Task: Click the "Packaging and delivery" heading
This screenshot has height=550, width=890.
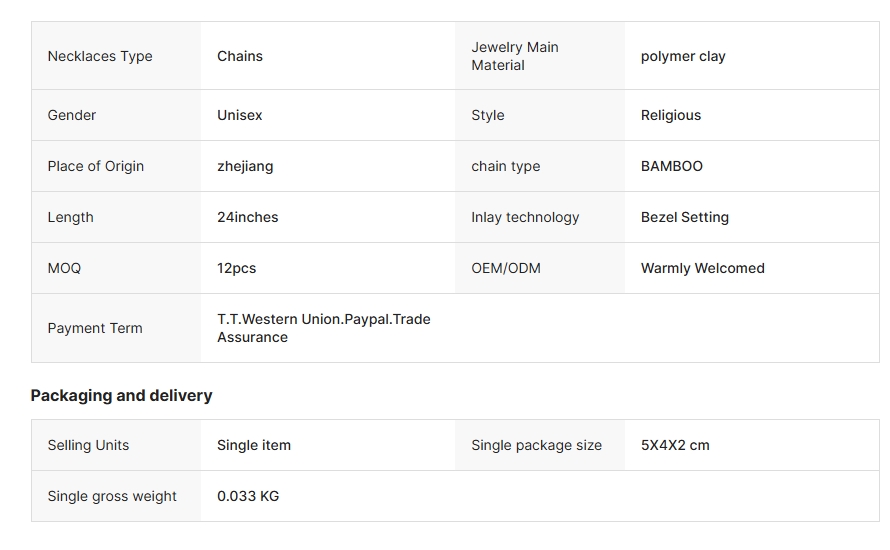Action: click(x=121, y=395)
